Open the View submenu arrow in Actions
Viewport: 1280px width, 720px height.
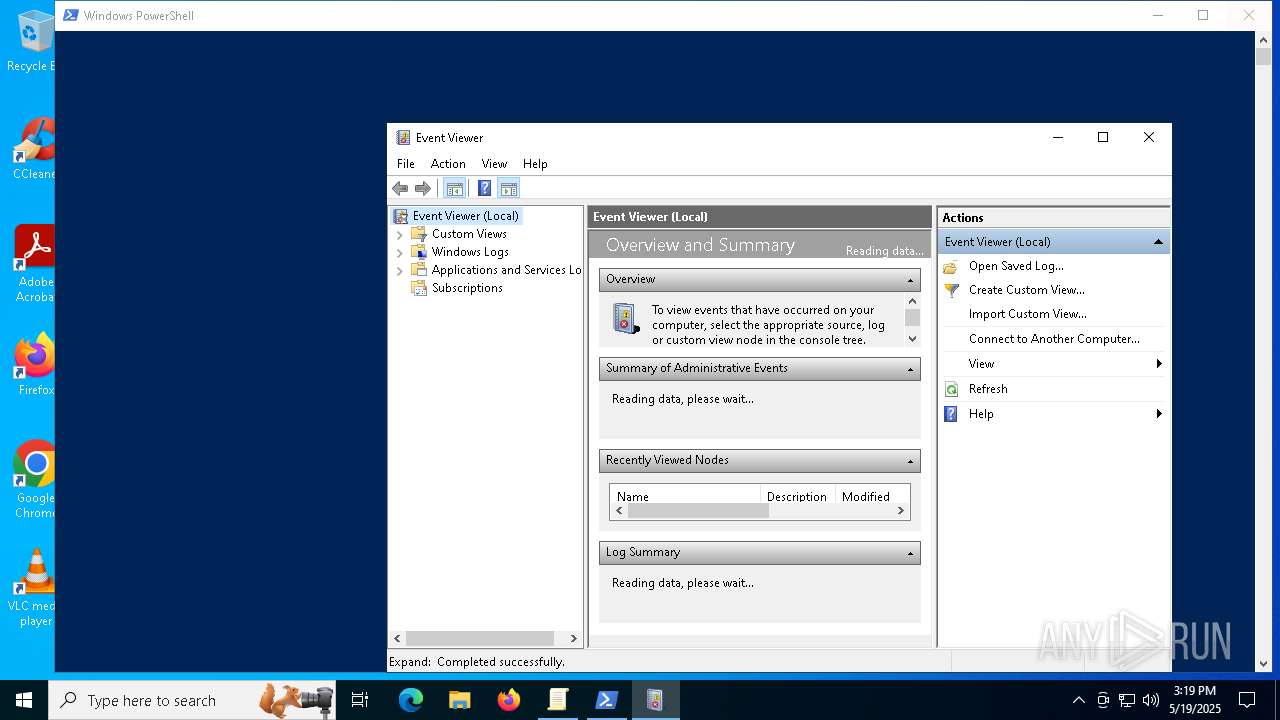1159,364
